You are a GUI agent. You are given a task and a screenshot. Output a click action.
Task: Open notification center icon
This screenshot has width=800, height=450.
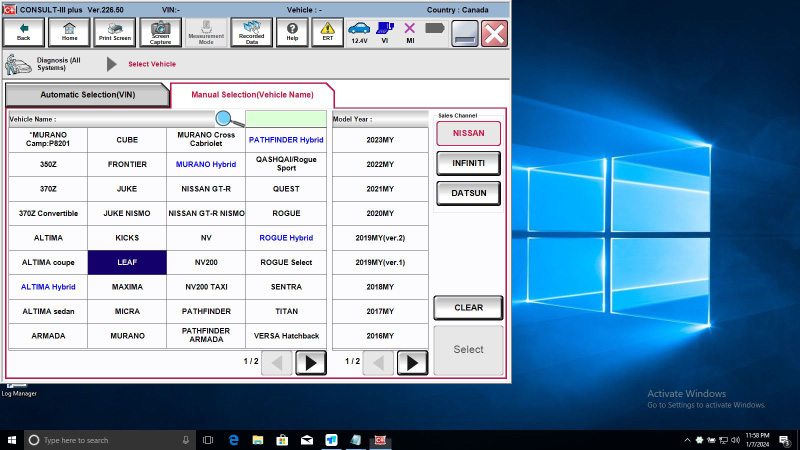click(785, 440)
